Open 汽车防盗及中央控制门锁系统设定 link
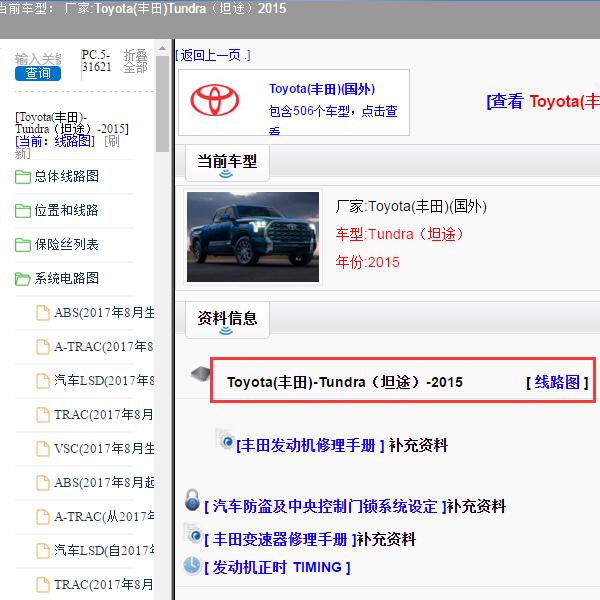This screenshot has width=600, height=600. (325, 507)
